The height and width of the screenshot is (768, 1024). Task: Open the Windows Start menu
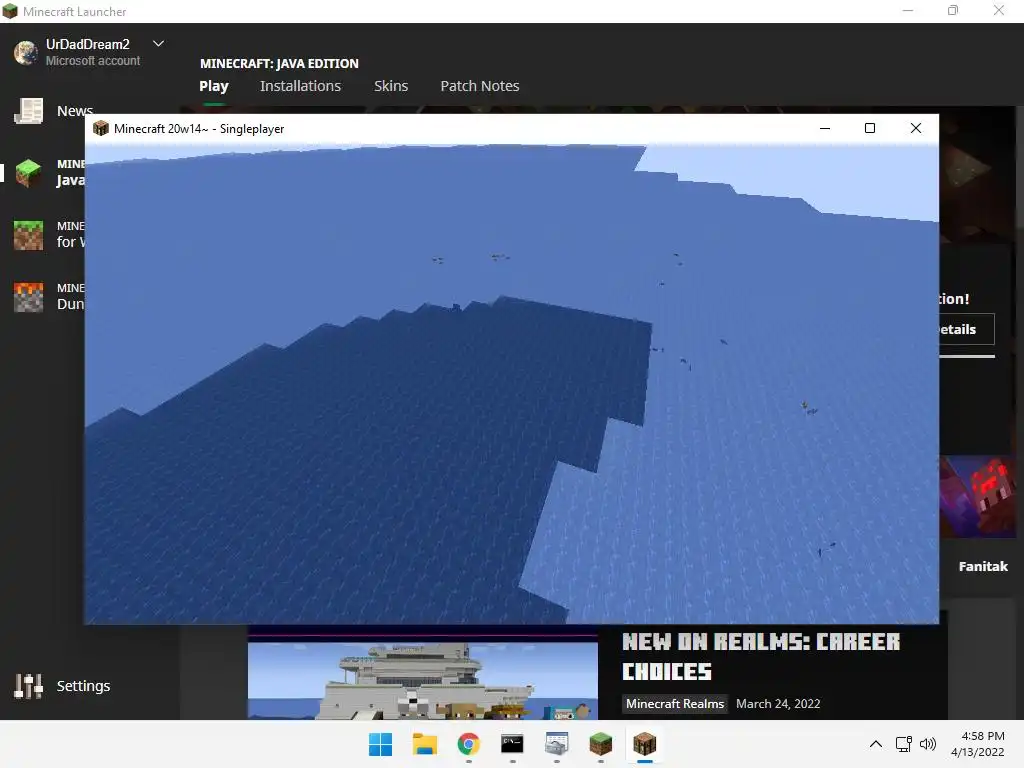pyautogui.click(x=381, y=744)
